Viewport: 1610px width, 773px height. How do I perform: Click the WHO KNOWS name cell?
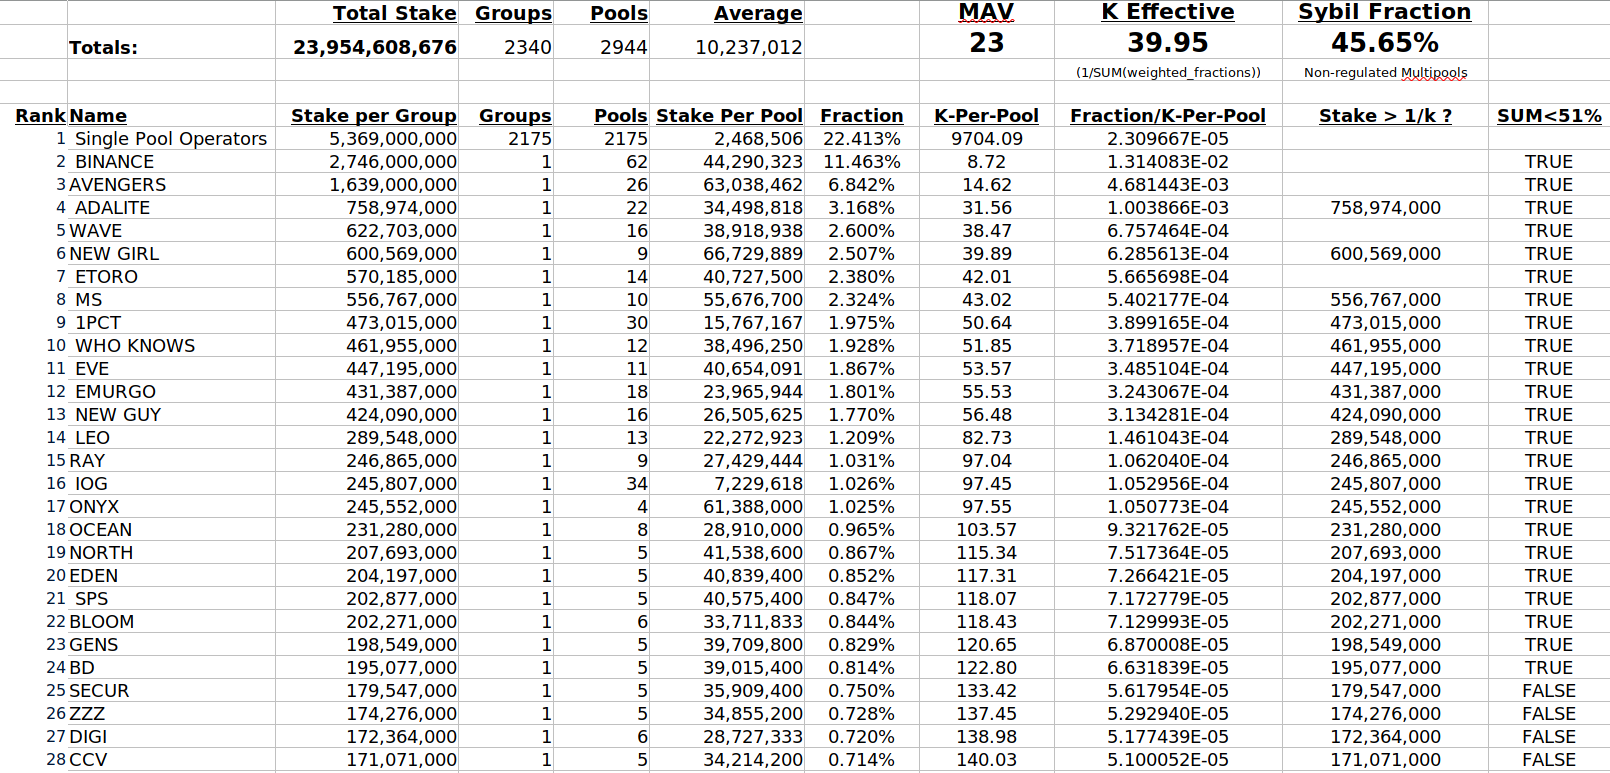(135, 346)
